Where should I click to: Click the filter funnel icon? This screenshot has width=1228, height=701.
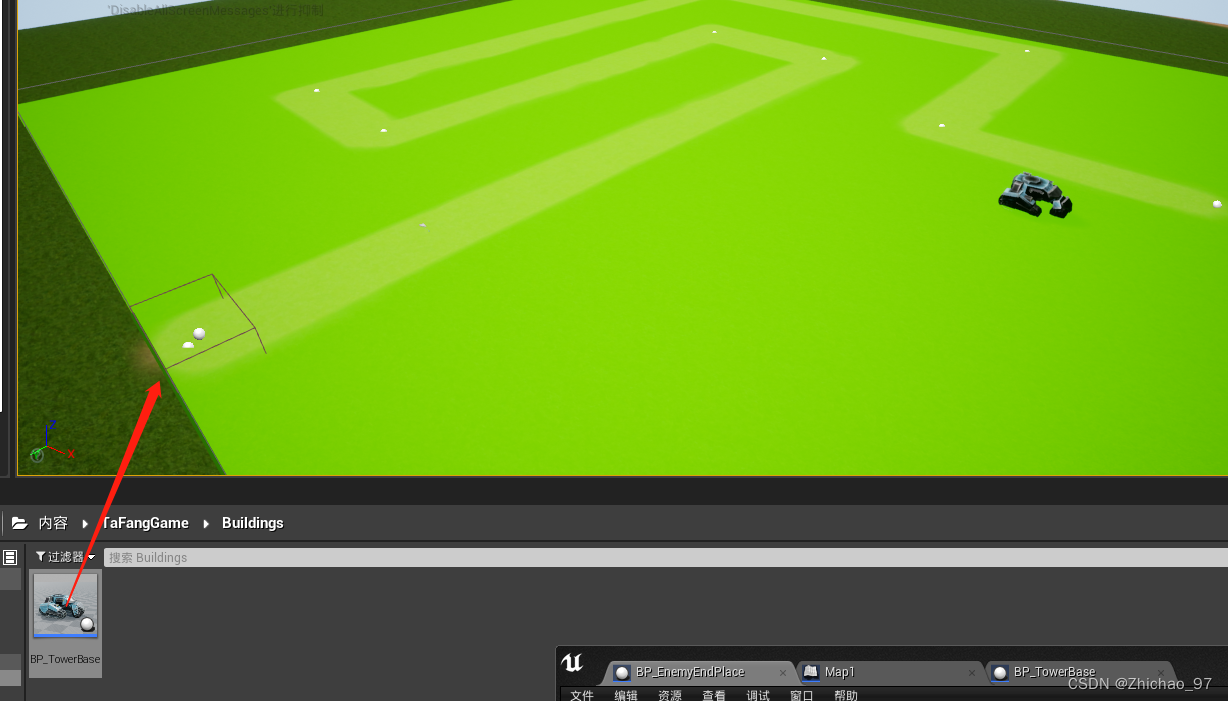coord(41,557)
